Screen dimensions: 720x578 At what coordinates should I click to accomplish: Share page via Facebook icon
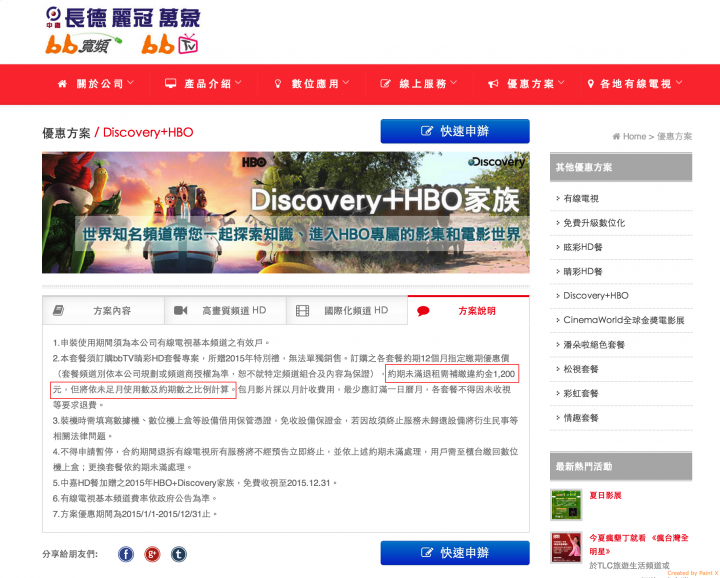click(x=126, y=554)
